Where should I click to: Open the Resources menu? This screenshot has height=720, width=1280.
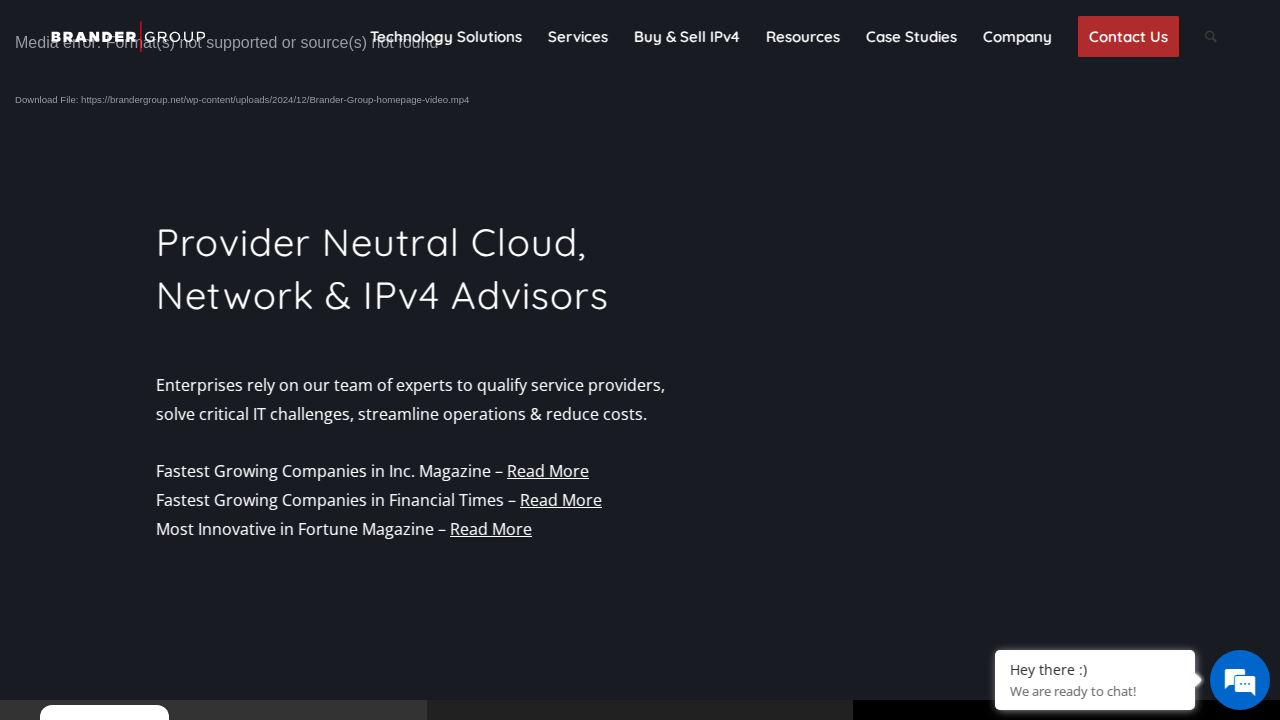point(803,37)
